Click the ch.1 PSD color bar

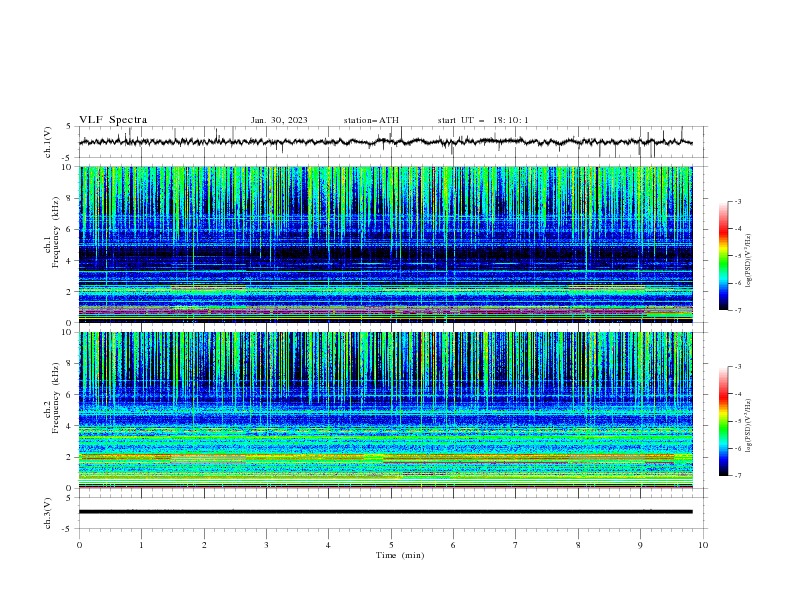tap(724, 256)
